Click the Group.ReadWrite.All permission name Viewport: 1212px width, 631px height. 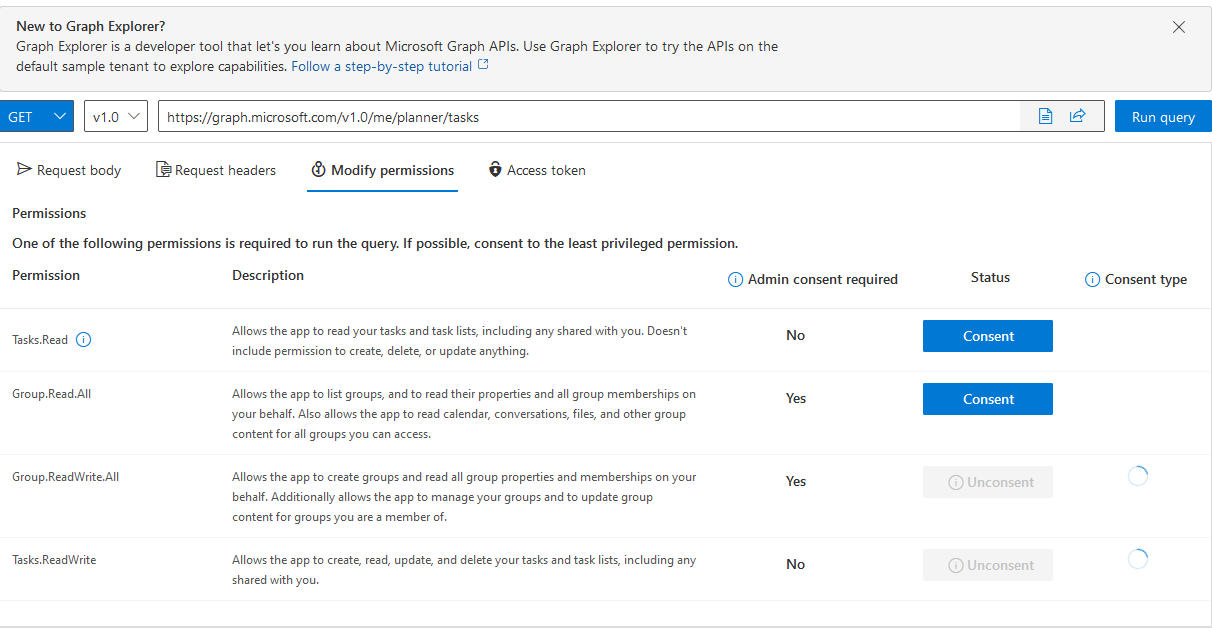point(65,477)
